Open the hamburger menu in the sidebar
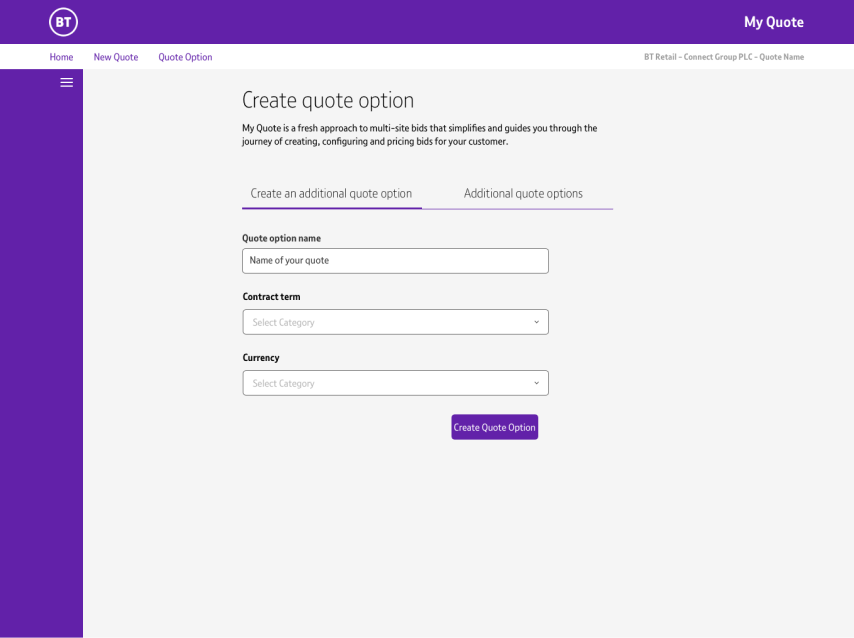Image resolution: width=854 pixels, height=638 pixels. [x=67, y=83]
